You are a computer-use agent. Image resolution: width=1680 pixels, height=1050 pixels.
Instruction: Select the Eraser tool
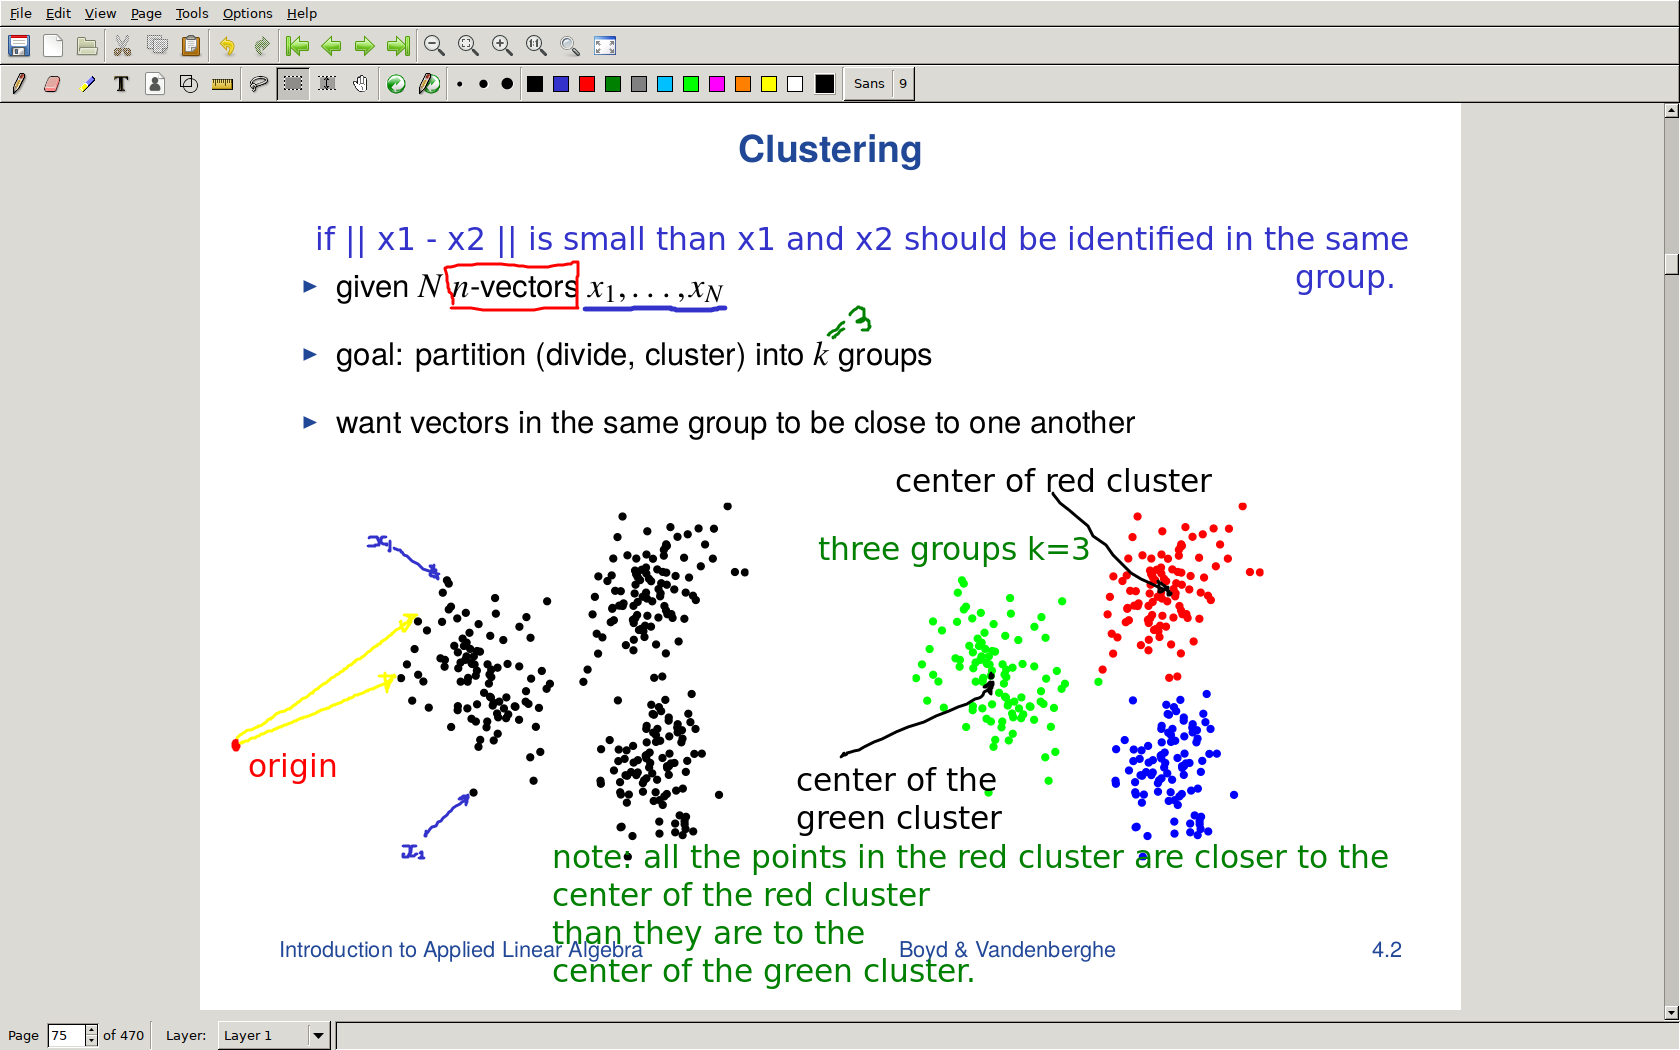coord(52,84)
